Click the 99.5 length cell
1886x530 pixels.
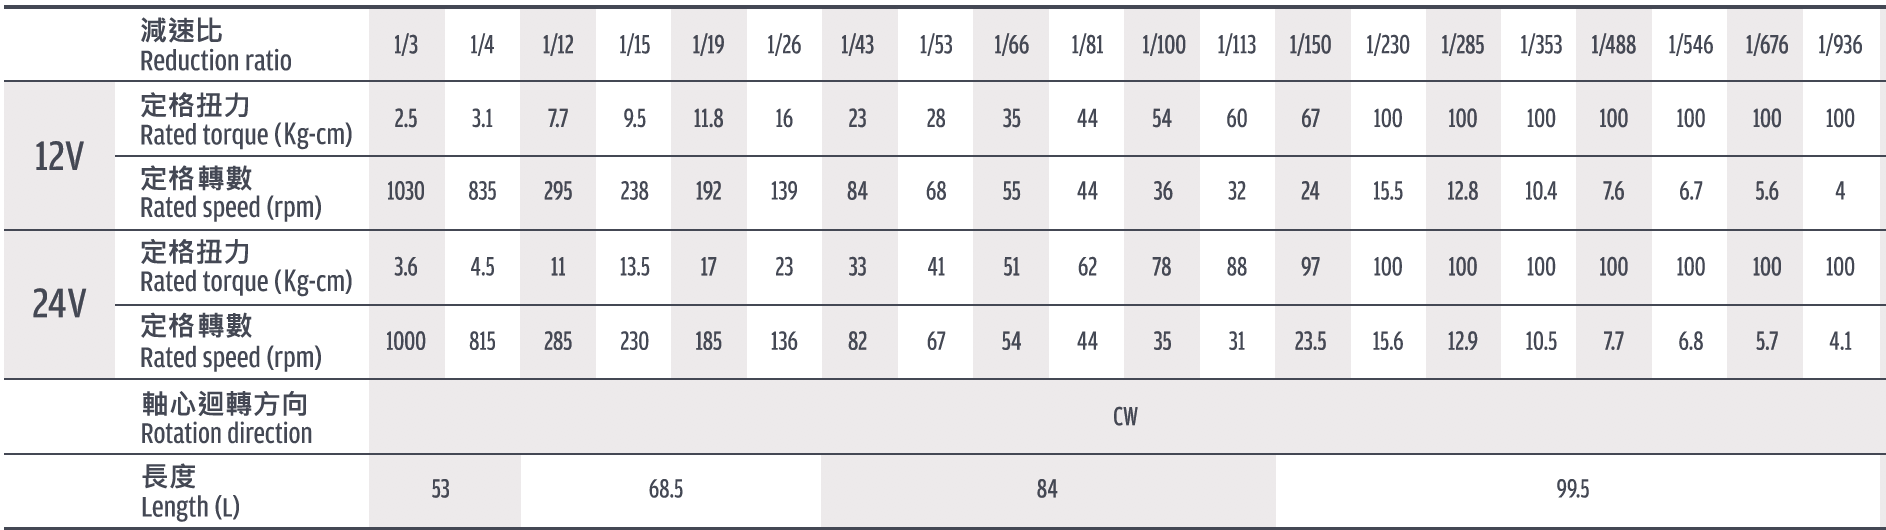(x=1573, y=489)
